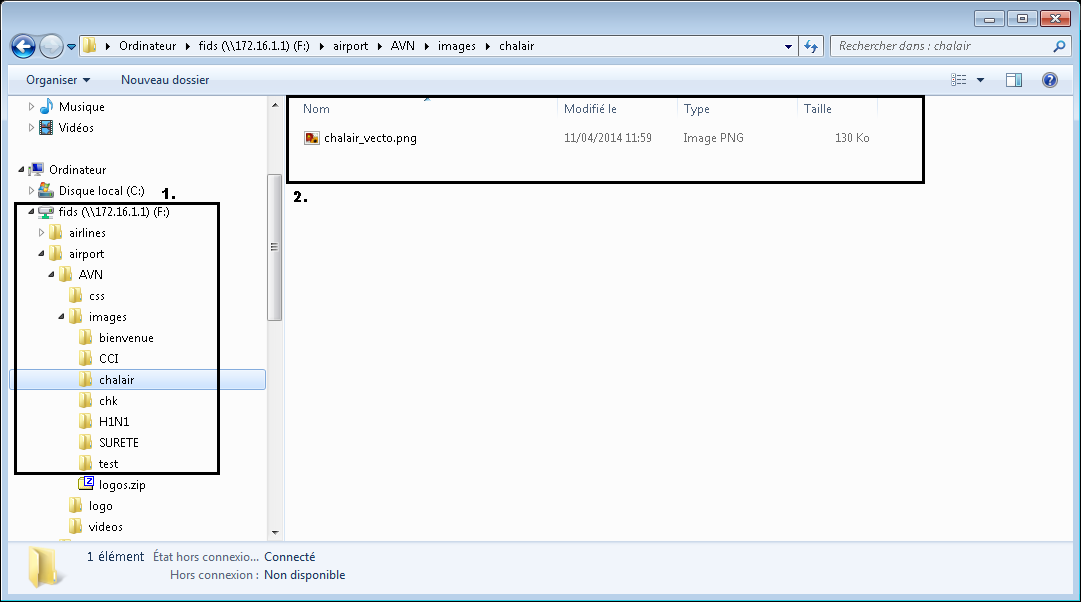The height and width of the screenshot is (602, 1081).
Task: Click the navigation pane vertical scrollbar
Action: coord(275,247)
